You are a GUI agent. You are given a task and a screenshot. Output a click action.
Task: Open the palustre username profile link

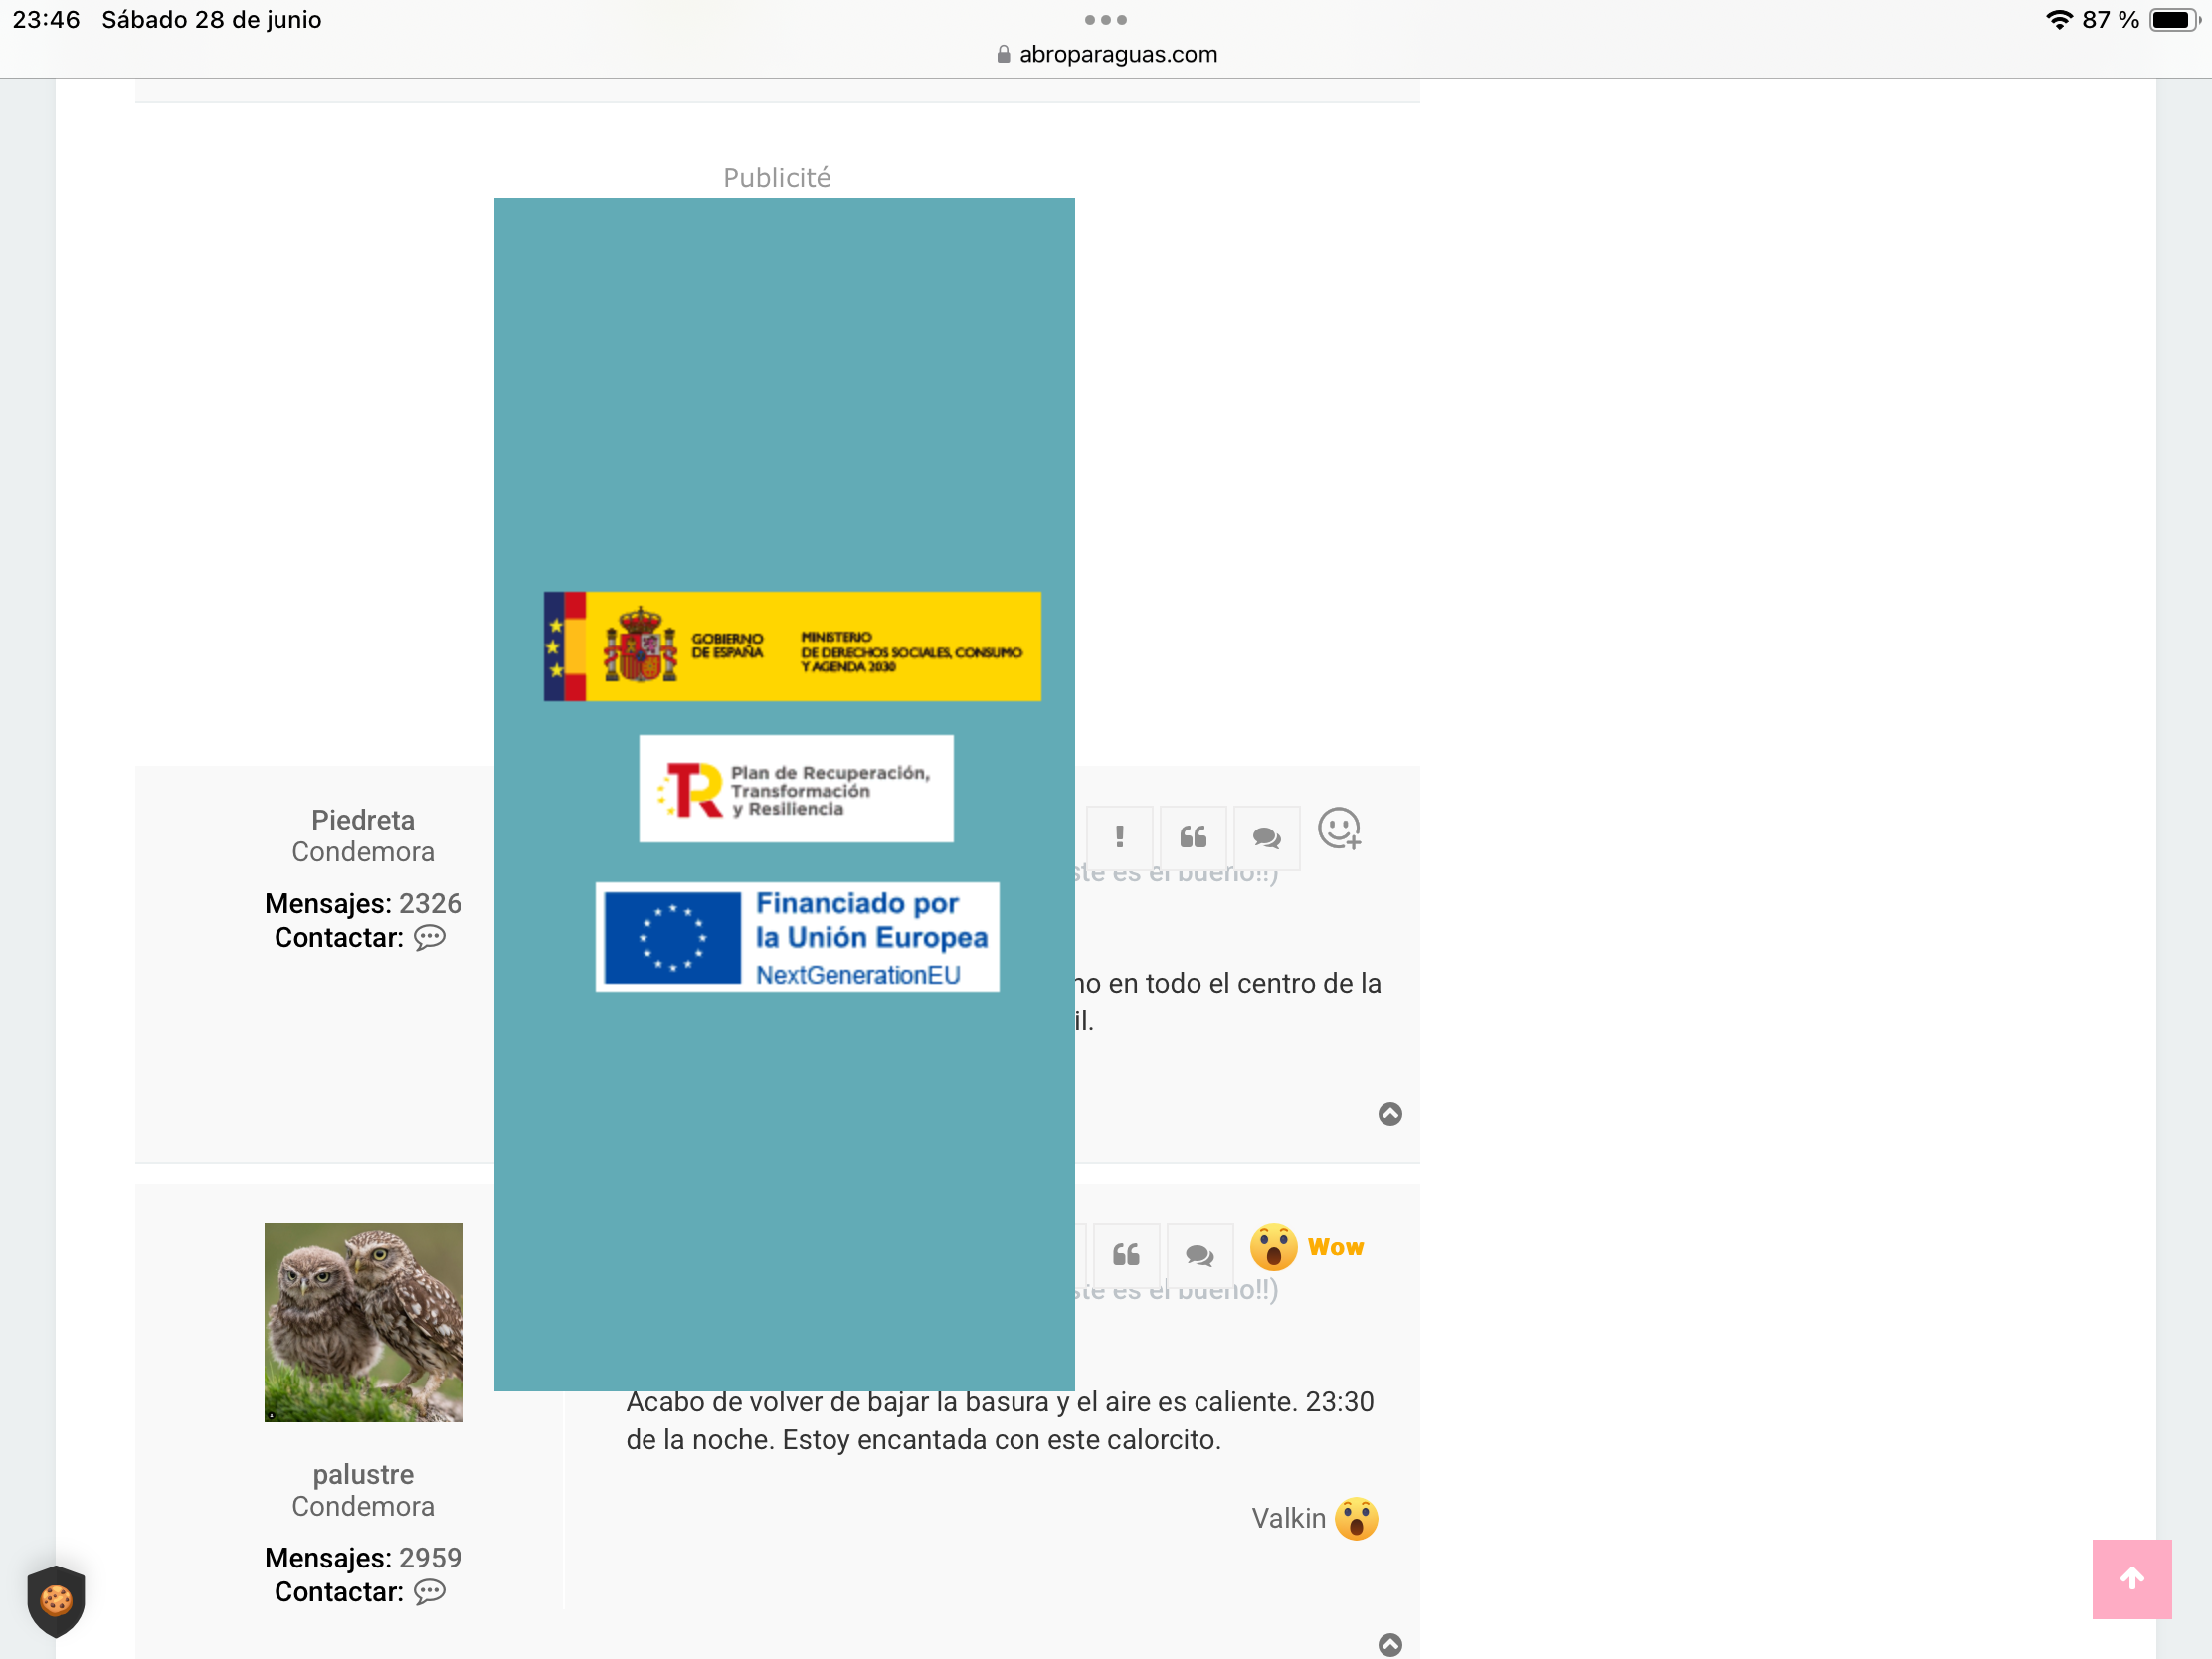(362, 1475)
